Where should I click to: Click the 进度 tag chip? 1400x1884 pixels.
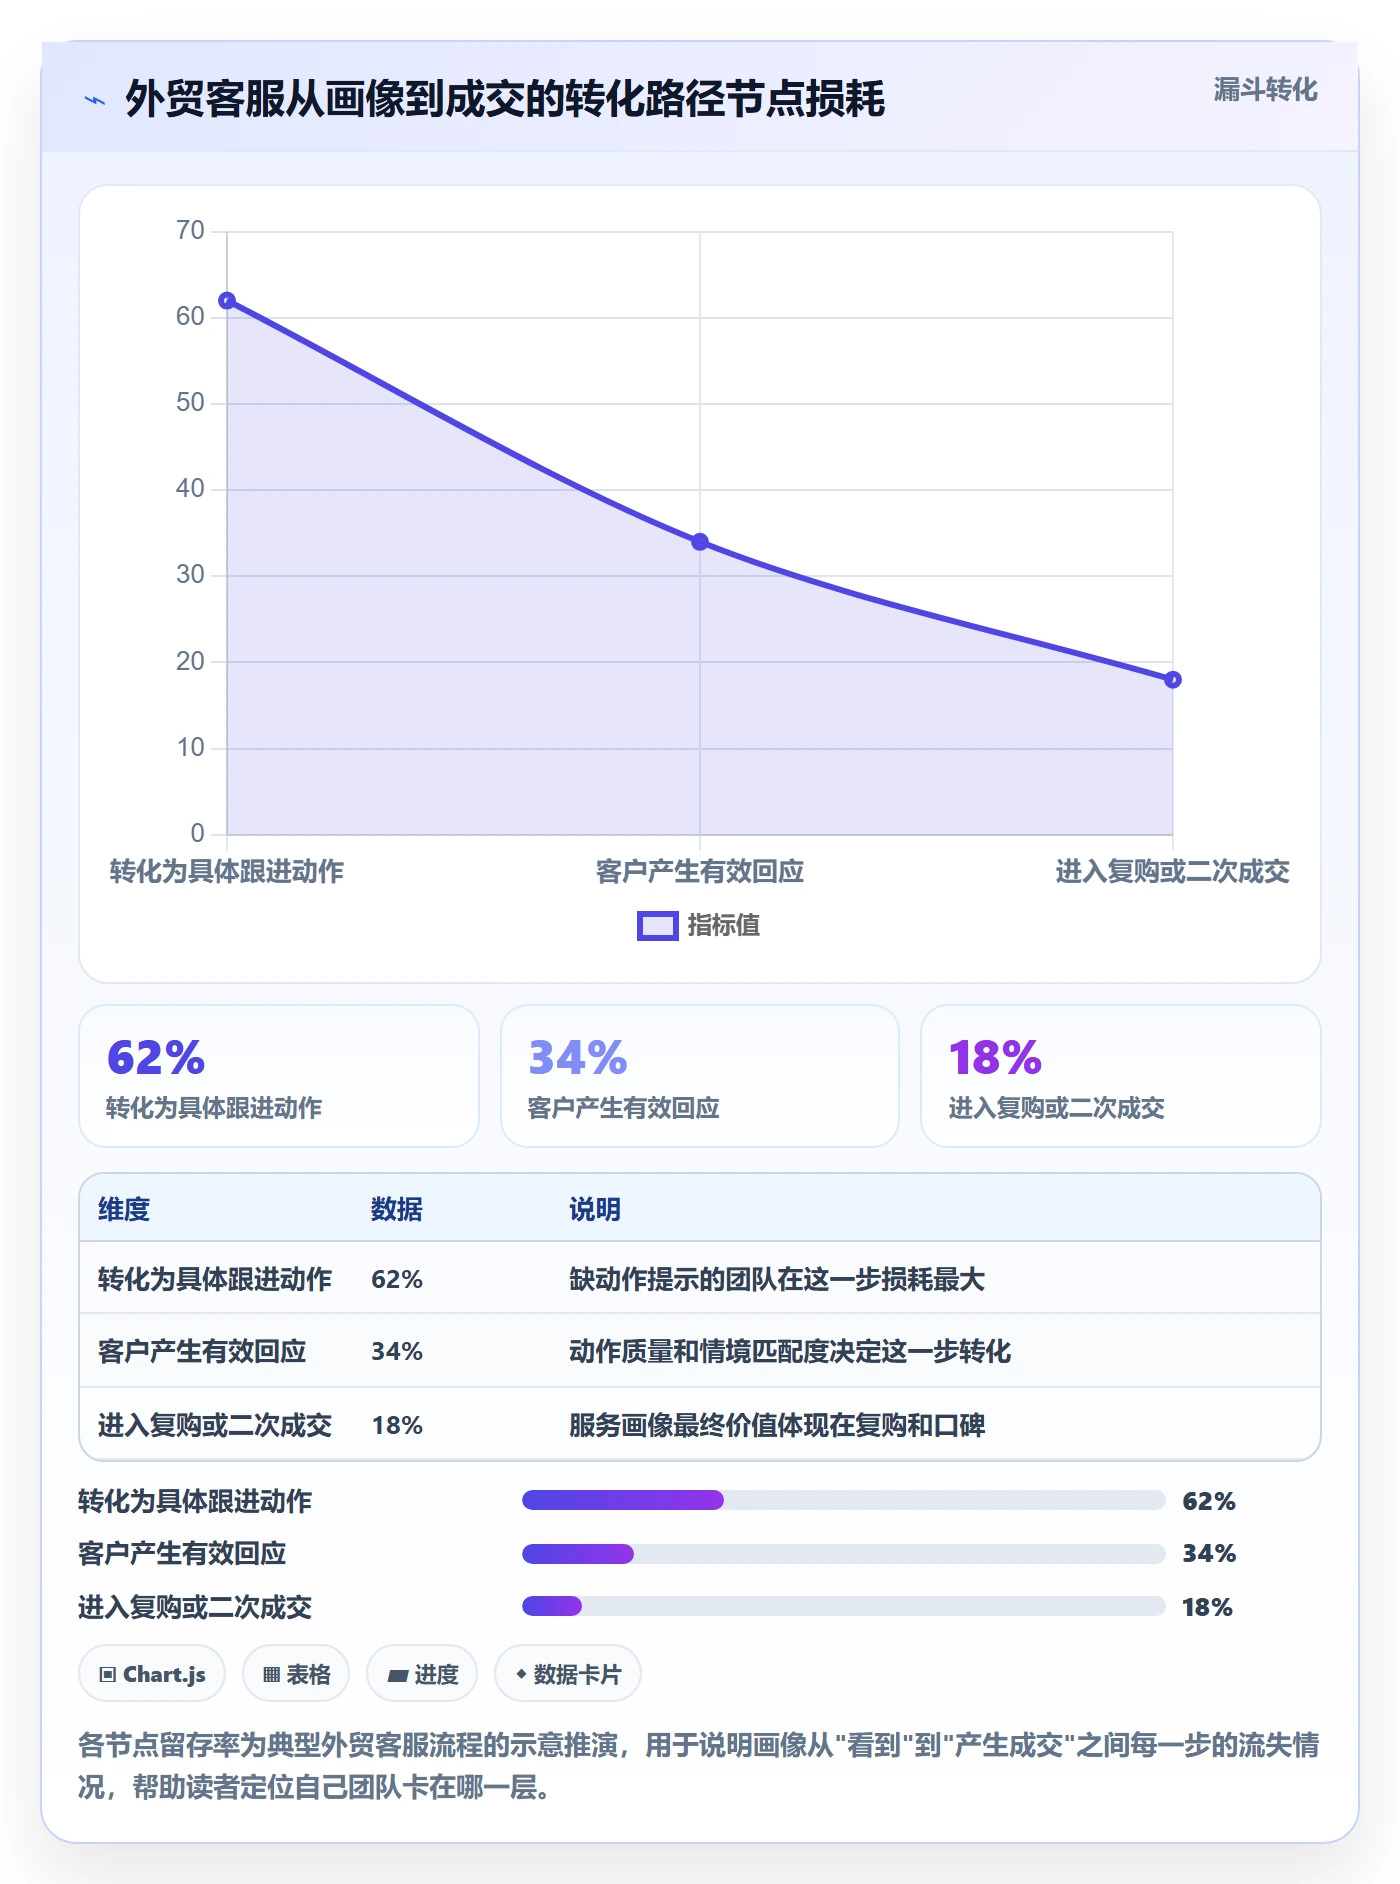[x=422, y=1674]
